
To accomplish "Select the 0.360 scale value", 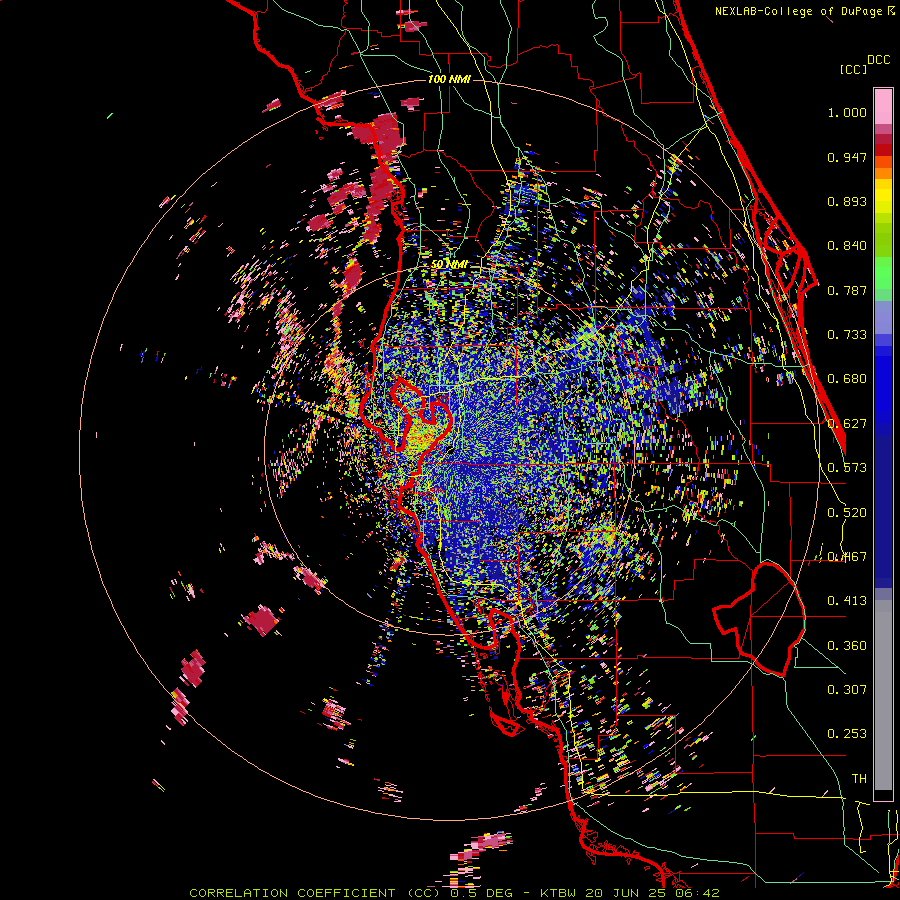I will [847, 646].
